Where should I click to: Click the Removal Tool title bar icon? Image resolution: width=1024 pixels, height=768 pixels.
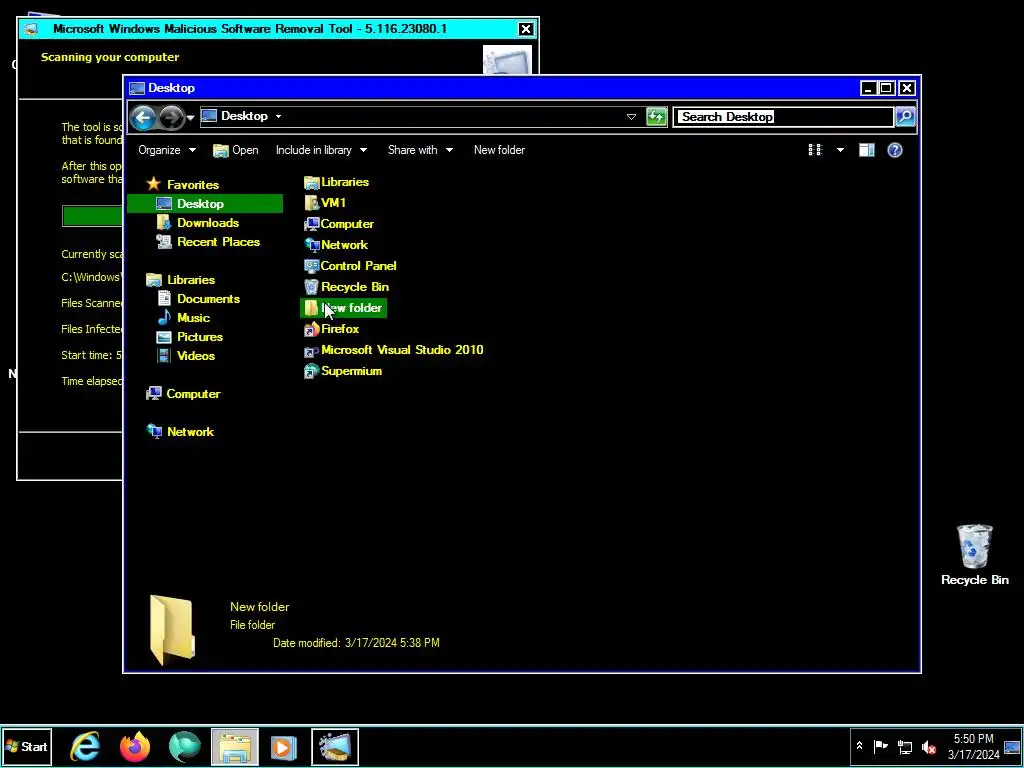pos(30,29)
